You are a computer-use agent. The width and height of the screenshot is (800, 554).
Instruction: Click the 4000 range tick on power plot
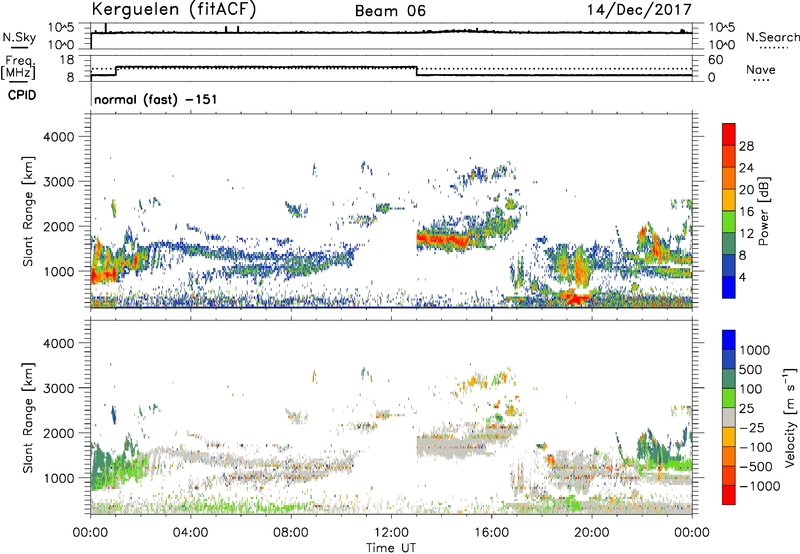click(58, 137)
